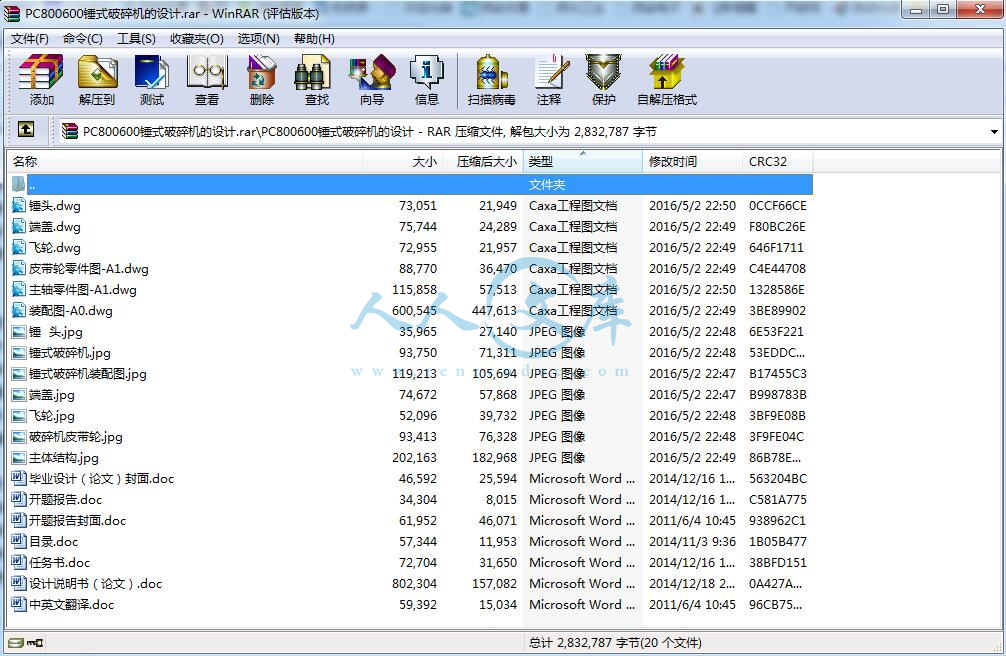Image resolution: width=1006 pixels, height=656 pixels.
Task: Click icon of 锤 头.jpg file
Action: (19, 332)
